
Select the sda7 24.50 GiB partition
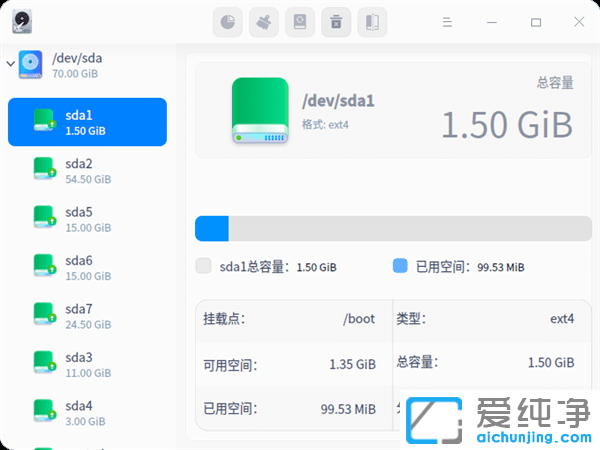point(87,316)
